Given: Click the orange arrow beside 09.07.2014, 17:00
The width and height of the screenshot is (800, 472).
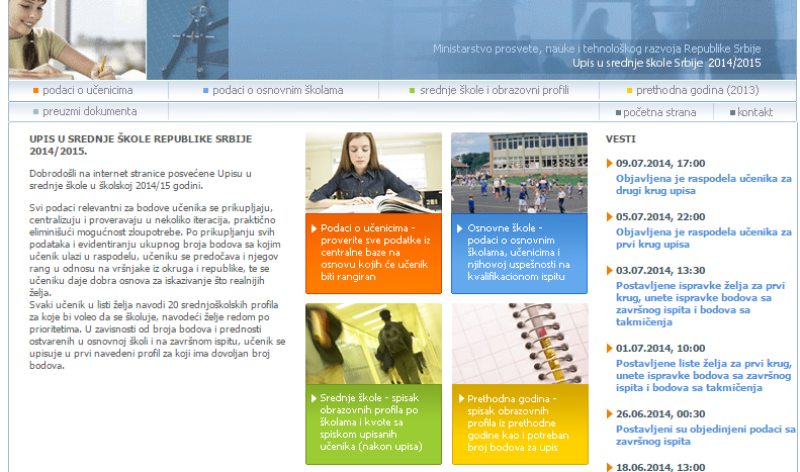Looking at the screenshot, I should click(x=609, y=163).
